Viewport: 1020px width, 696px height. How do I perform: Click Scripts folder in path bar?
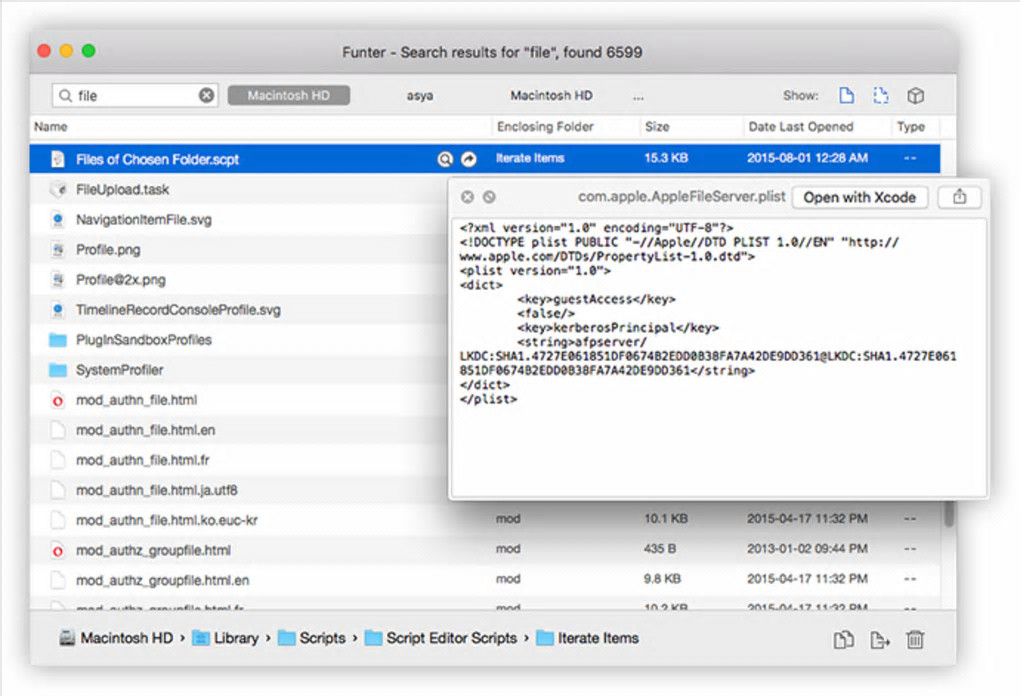(312, 639)
